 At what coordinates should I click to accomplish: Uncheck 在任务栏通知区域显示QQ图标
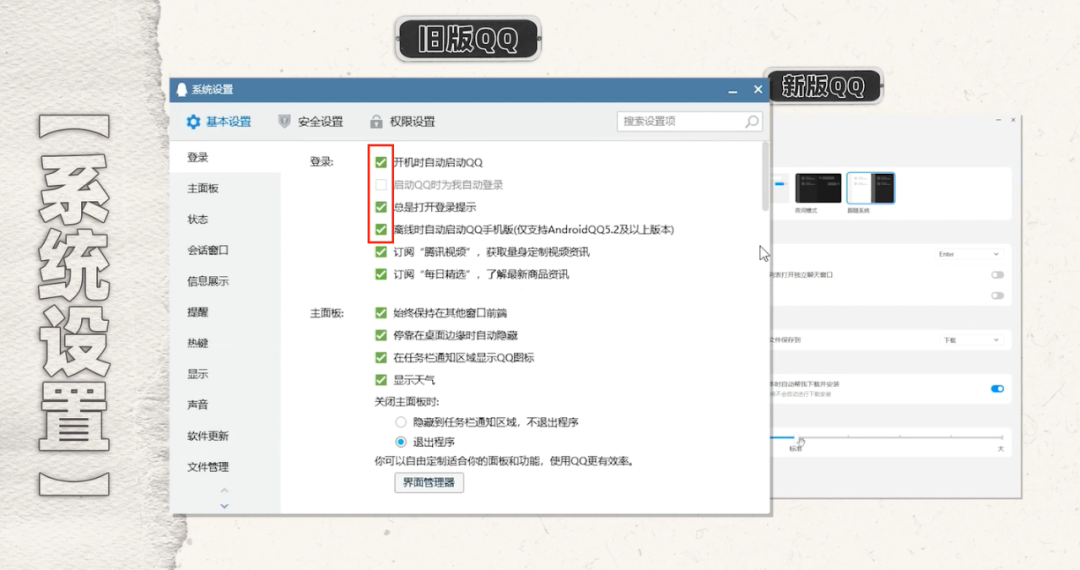tap(381, 358)
